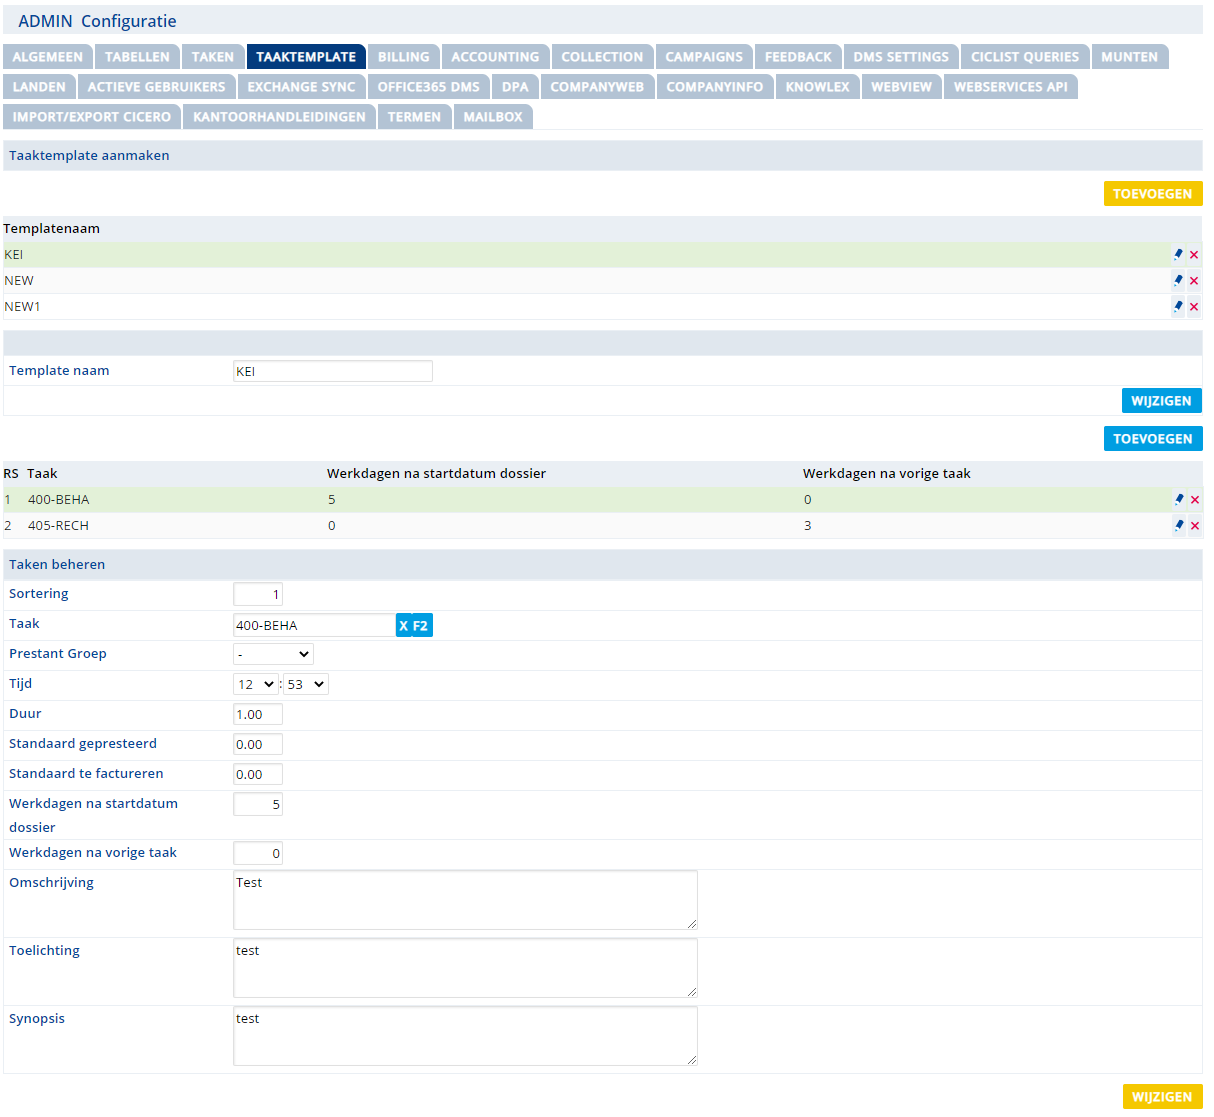Open the Prestant Groep dropdown
1214x1117 pixels.
[273, 654]
